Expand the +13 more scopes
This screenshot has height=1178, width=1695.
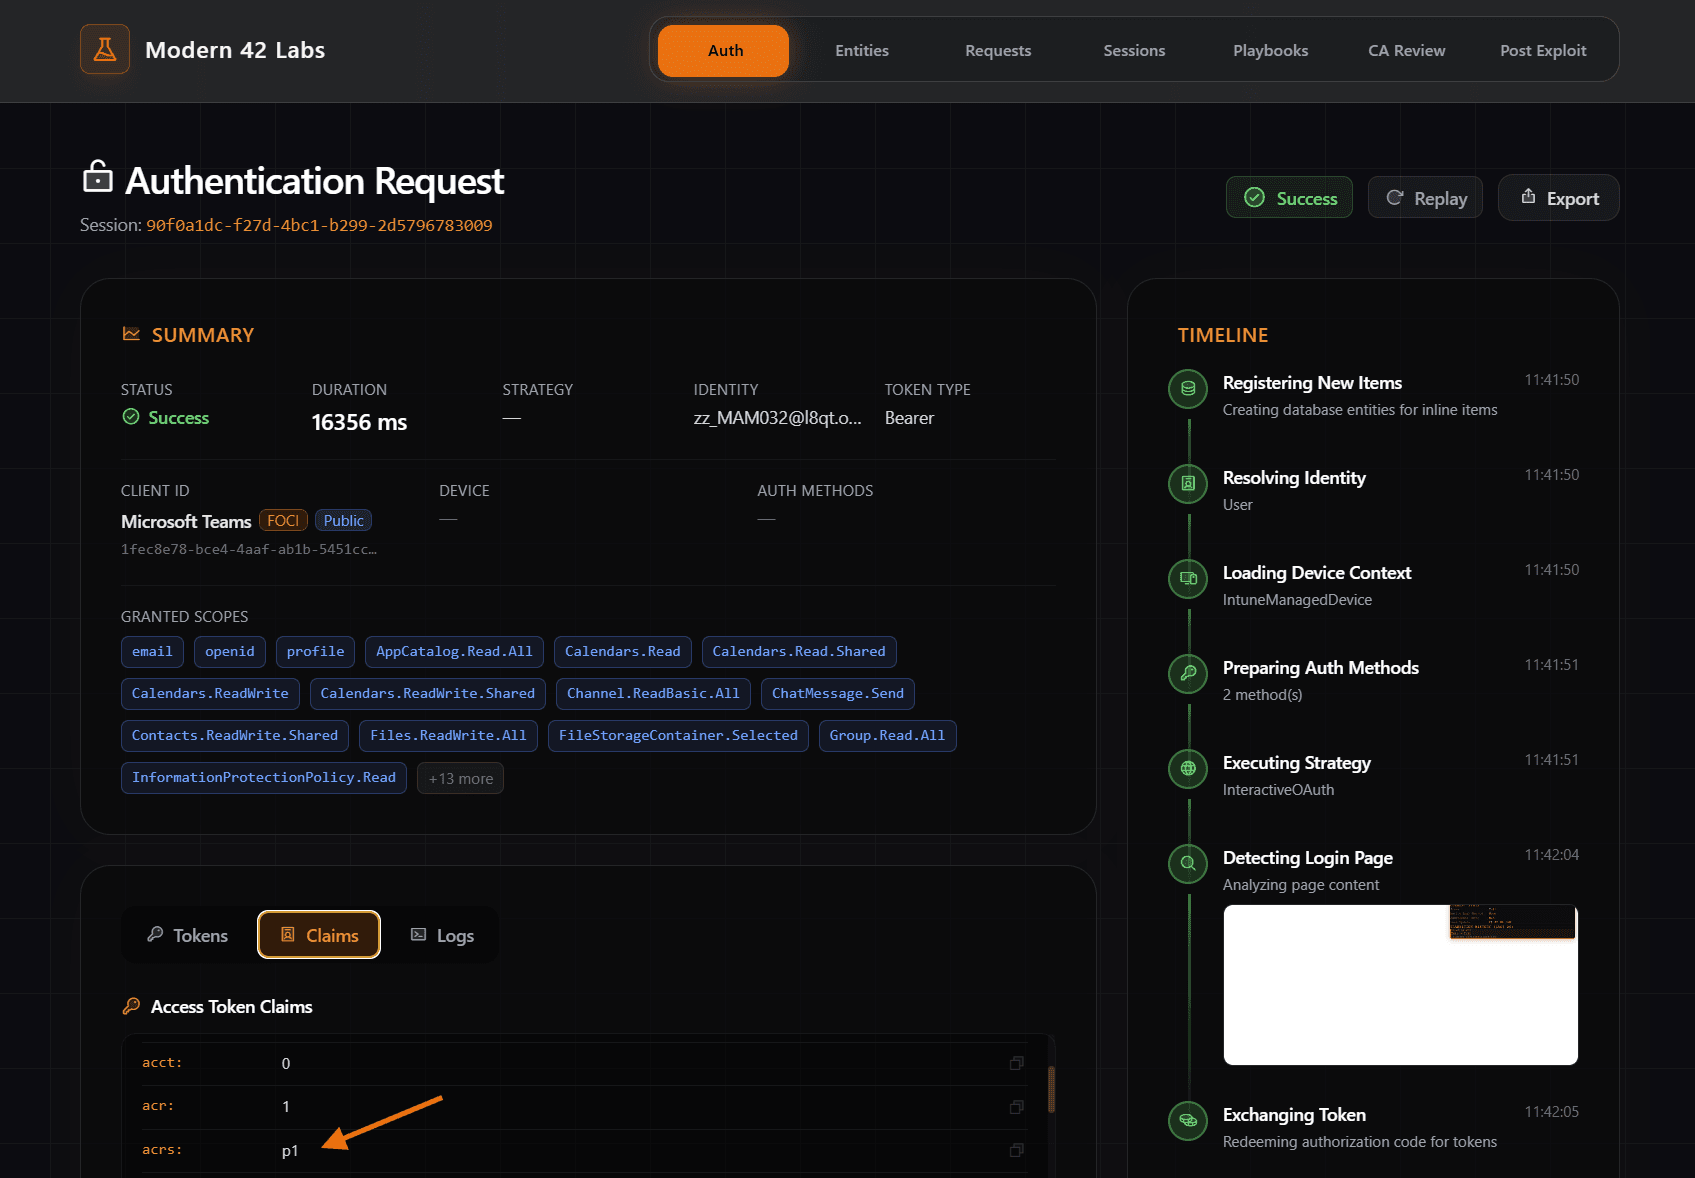[x=460, y=779]
